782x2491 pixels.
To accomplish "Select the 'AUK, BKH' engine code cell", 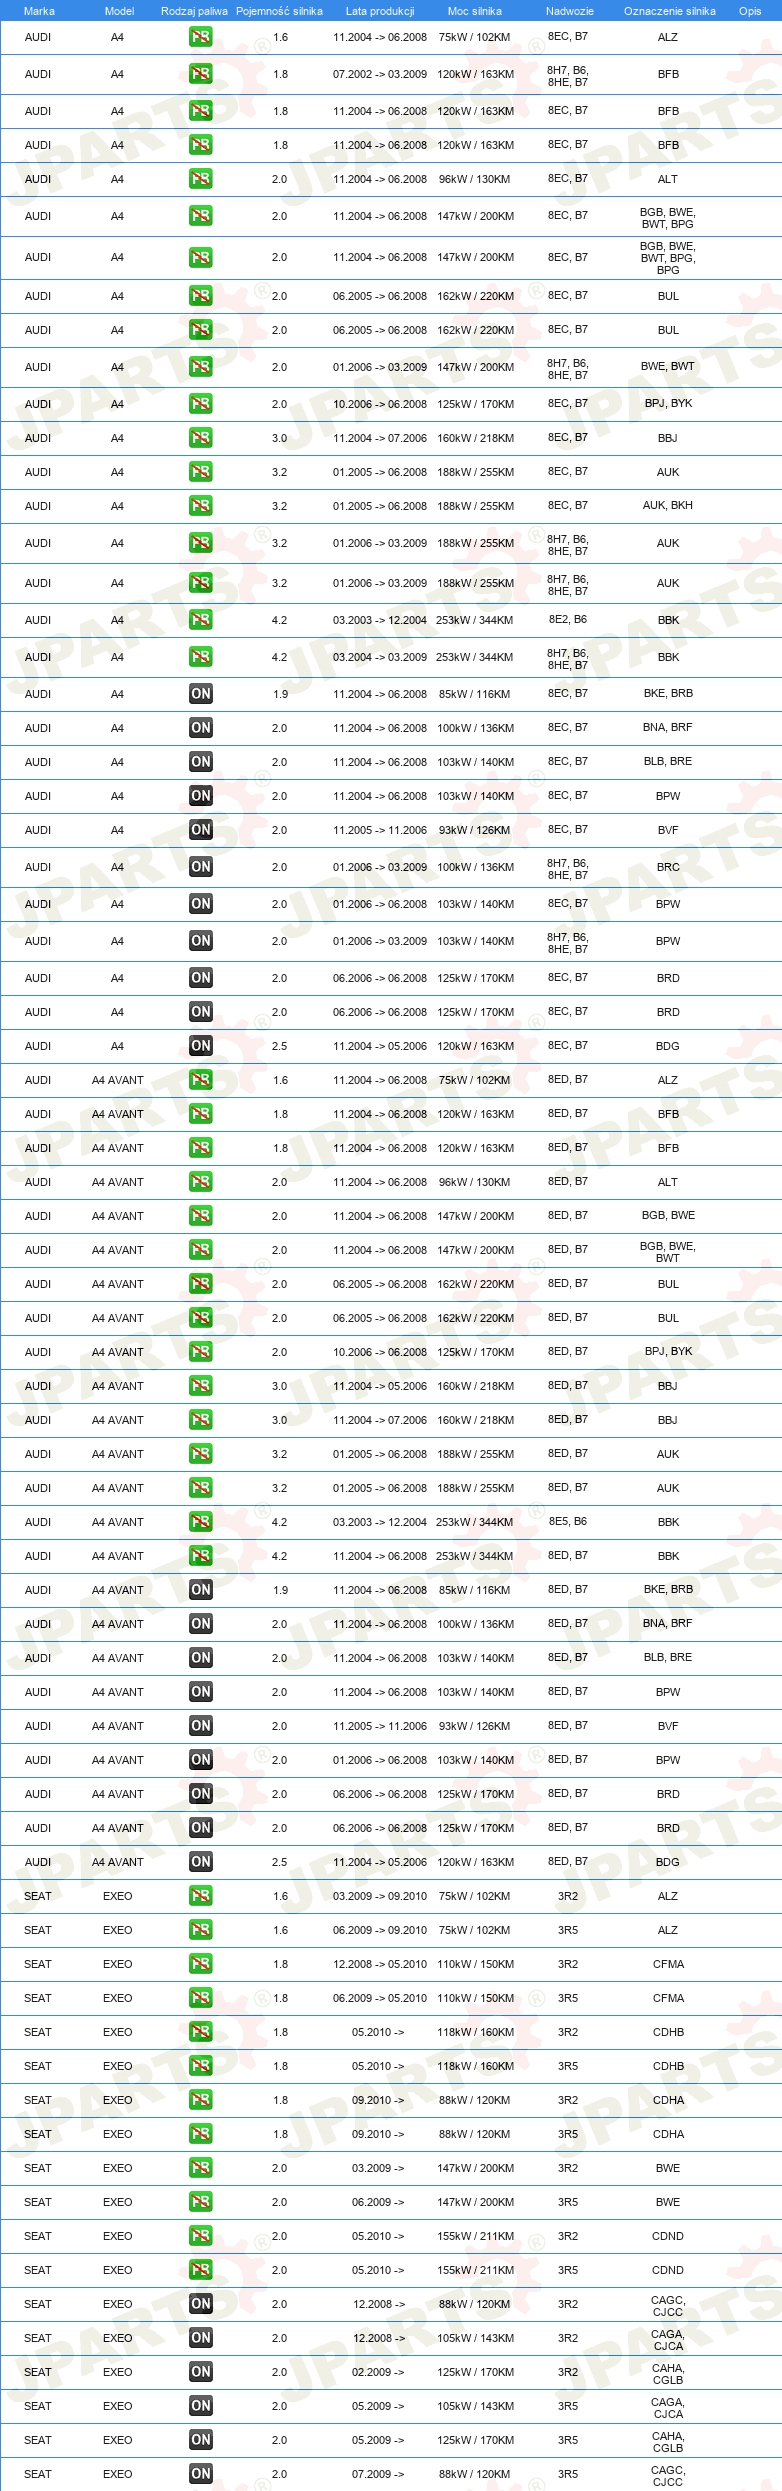I will [x=668, y=505].
